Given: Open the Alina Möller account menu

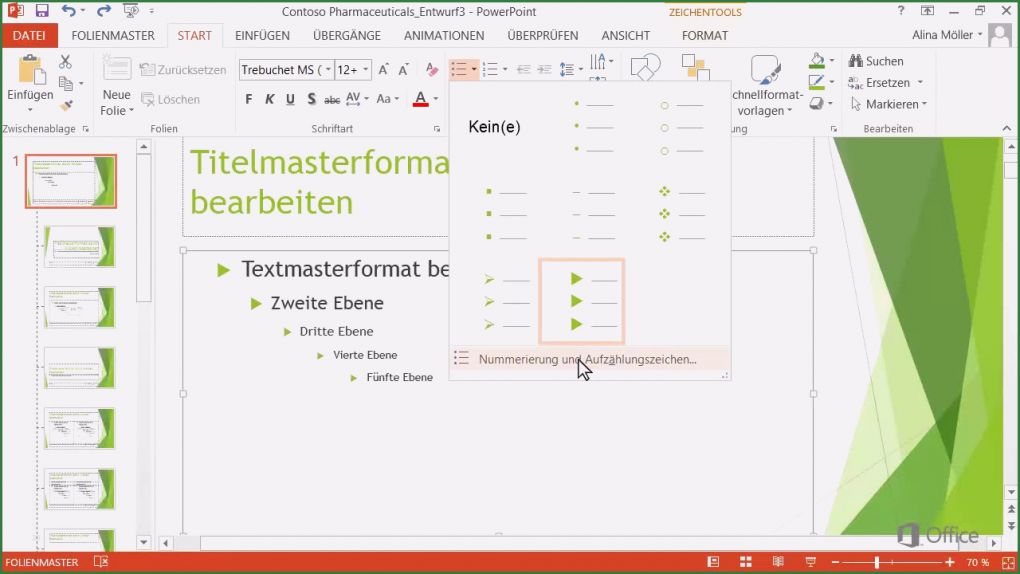Looking at the screenshot, I should coord(946,35).
